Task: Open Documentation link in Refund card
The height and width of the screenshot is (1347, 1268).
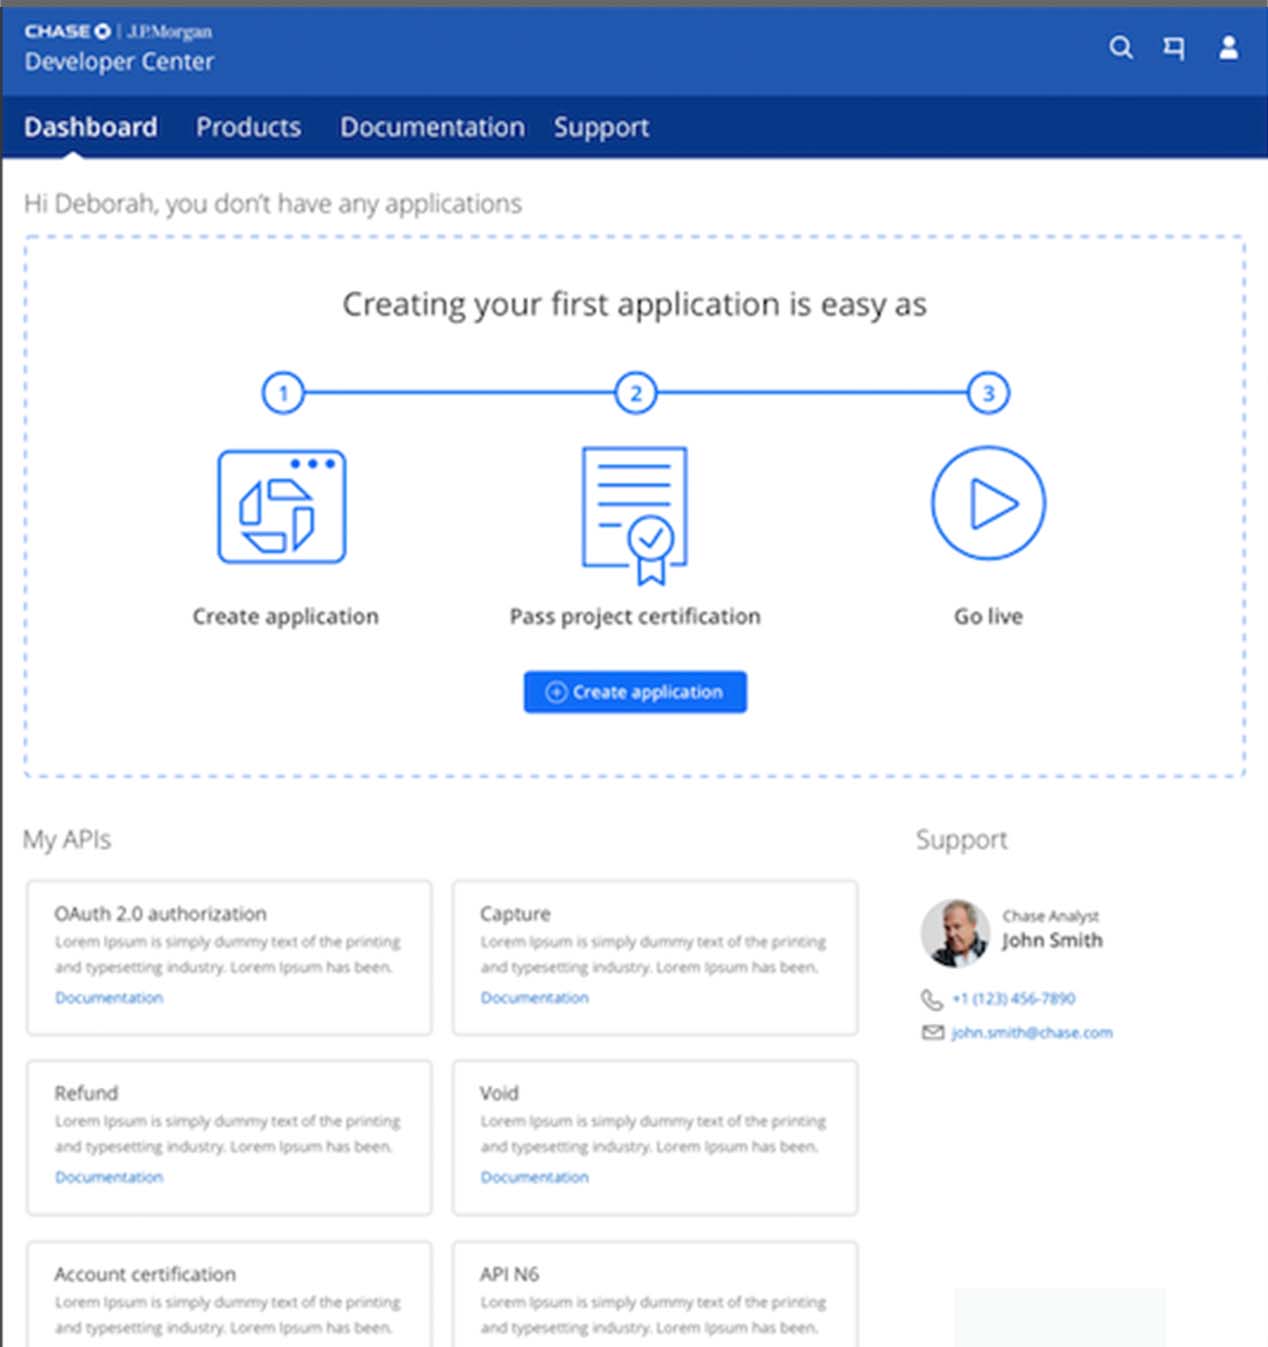Action: point(109,1177)
